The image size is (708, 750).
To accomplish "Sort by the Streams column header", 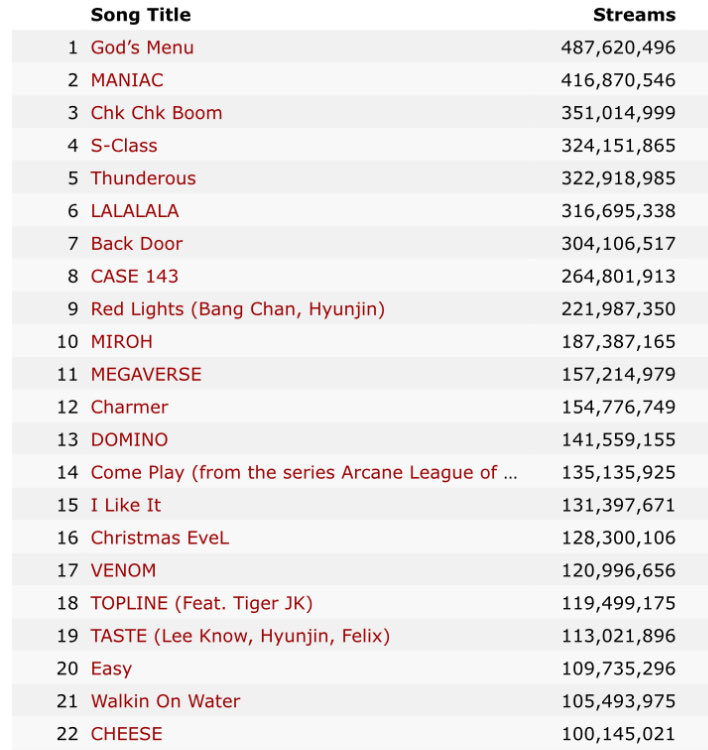I will [x=634, y=15].
